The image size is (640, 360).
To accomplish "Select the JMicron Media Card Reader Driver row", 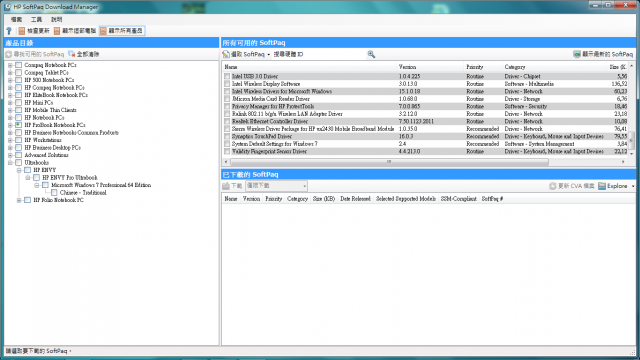I will coord(426,99).
